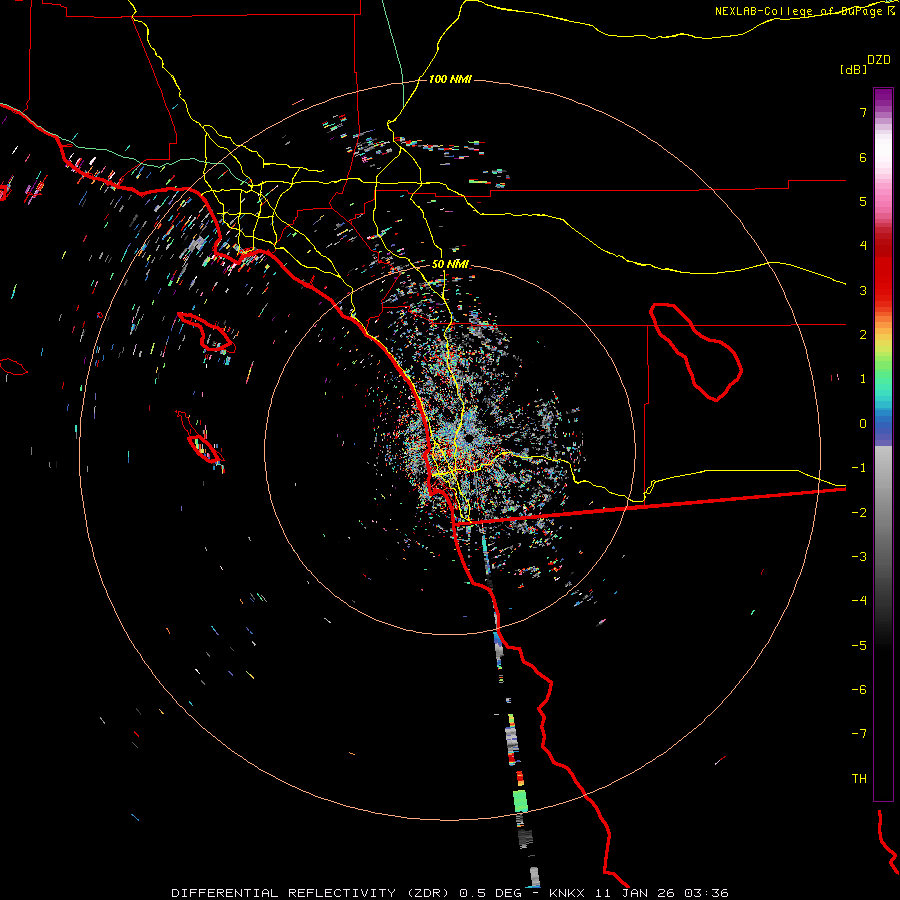Click the "5" value on the scale
Image resolution: width=900 pixels, height=900 pixels.
click(x=863, y=201)
